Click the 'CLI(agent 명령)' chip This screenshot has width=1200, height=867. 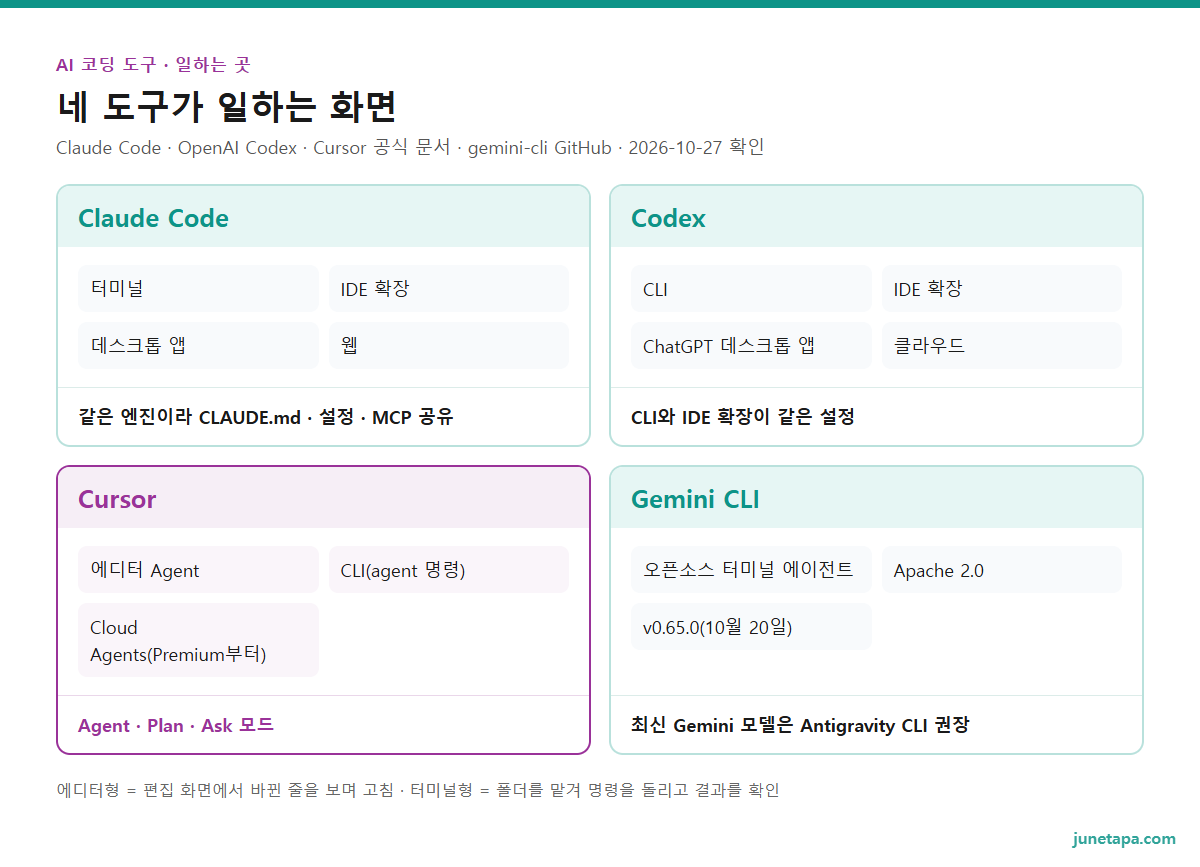[x=449, y=570]
